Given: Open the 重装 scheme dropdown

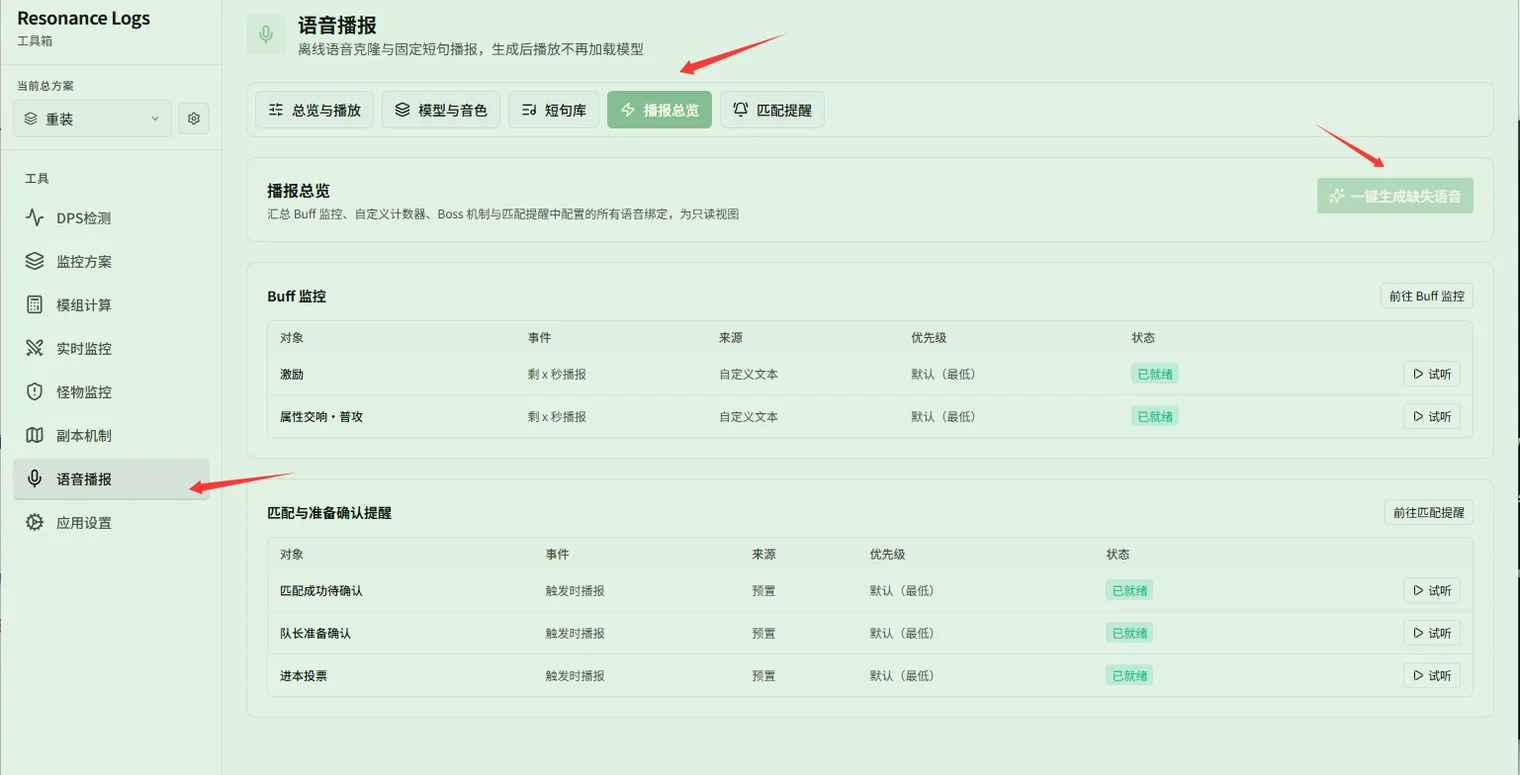Looking at the screenshot, I should pos(93,118).
